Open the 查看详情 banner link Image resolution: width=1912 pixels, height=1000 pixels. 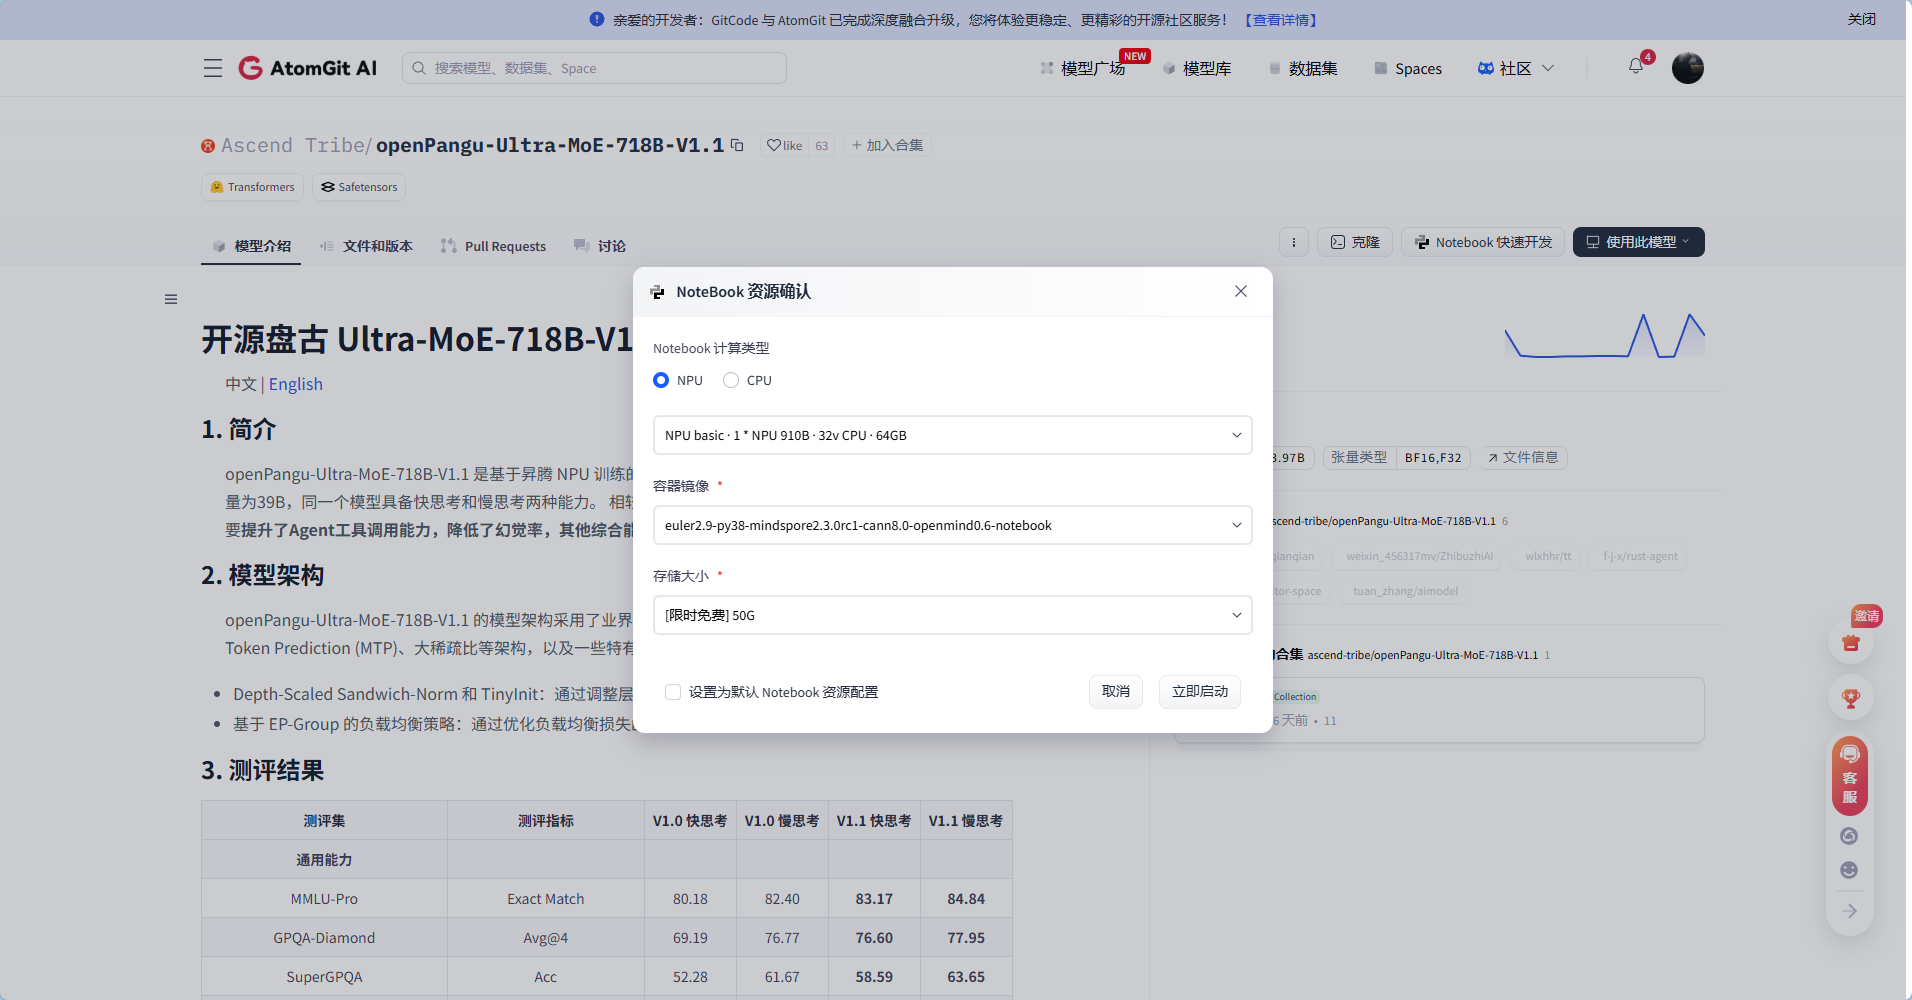[1281, 20]
